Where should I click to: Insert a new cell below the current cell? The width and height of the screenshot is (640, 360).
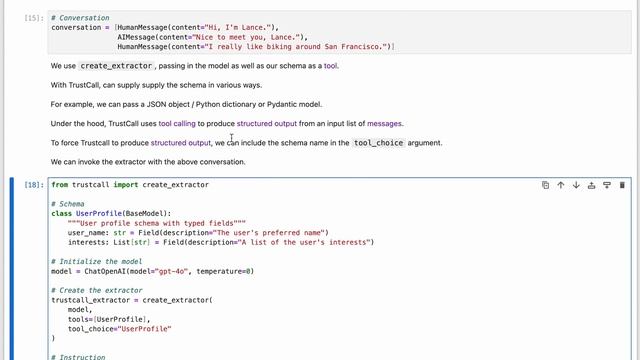tap(607, 185)
